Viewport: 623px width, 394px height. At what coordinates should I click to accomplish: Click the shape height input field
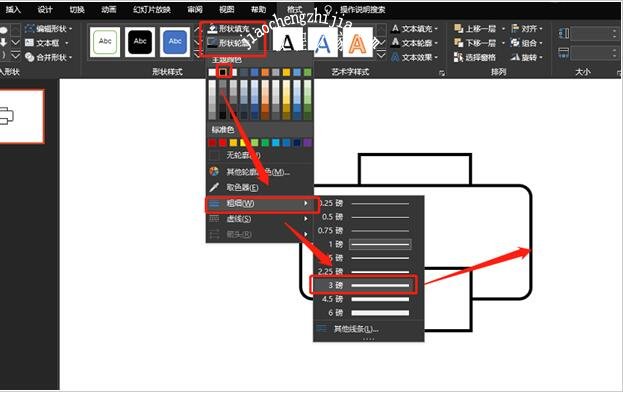594,33
